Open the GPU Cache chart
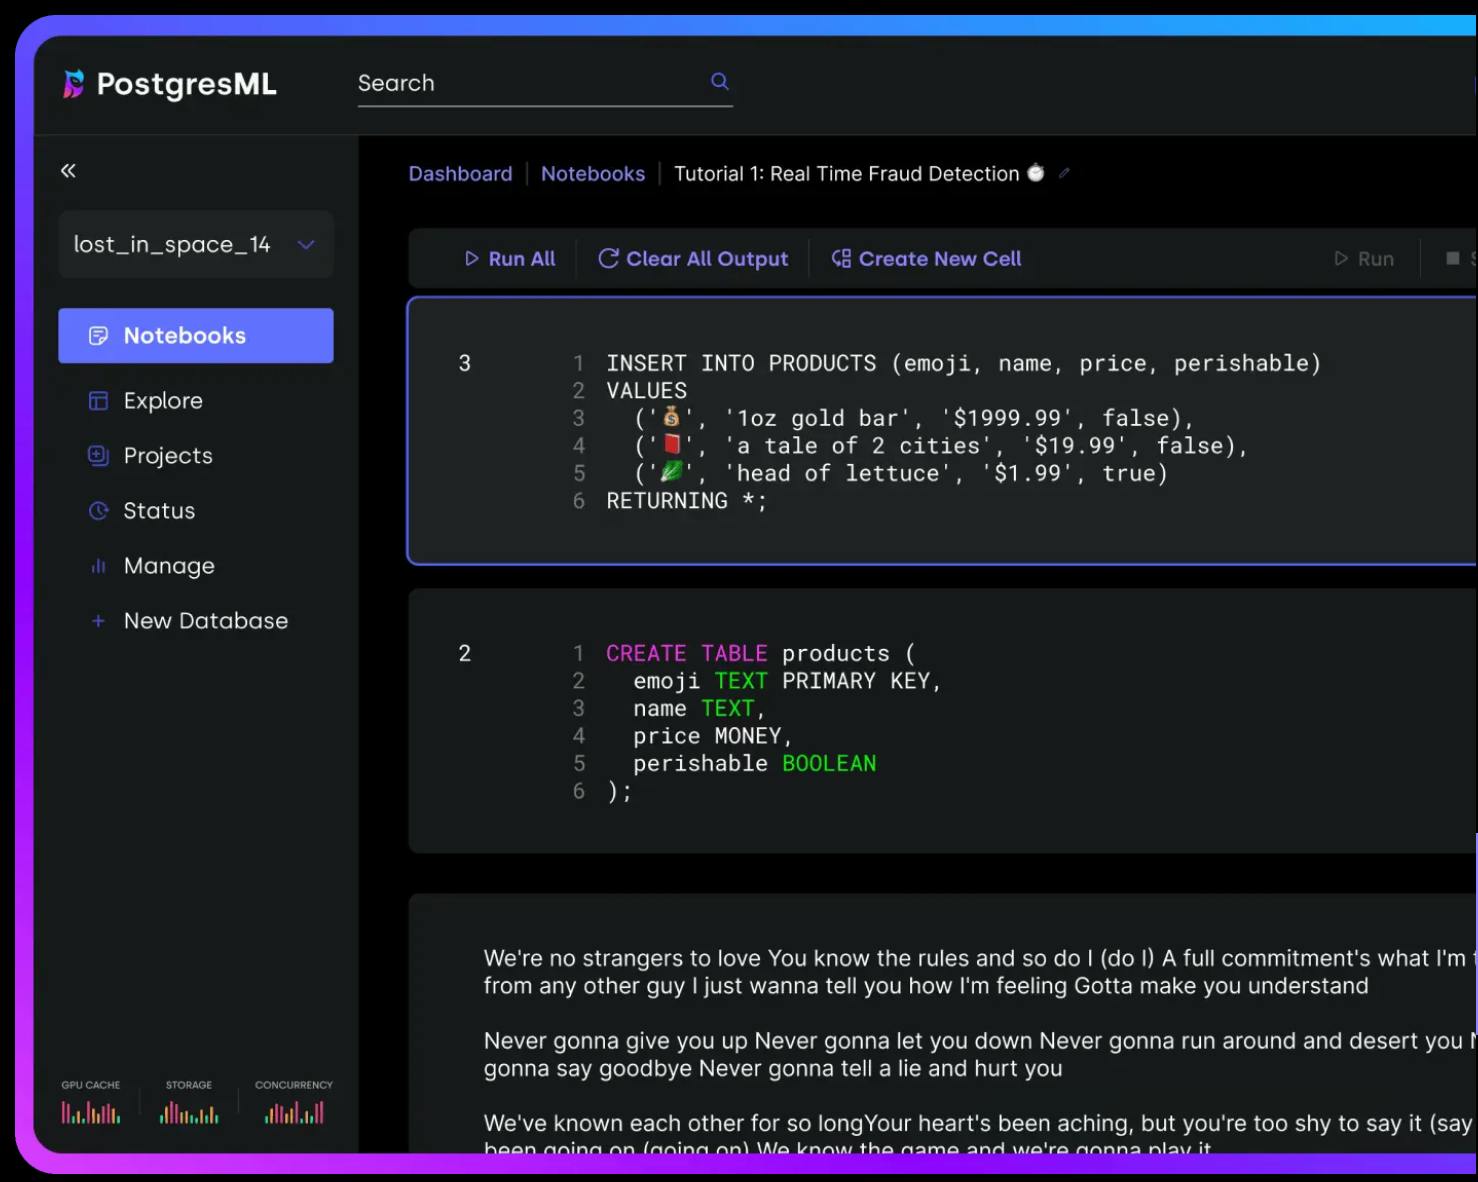 point(90,1102)
